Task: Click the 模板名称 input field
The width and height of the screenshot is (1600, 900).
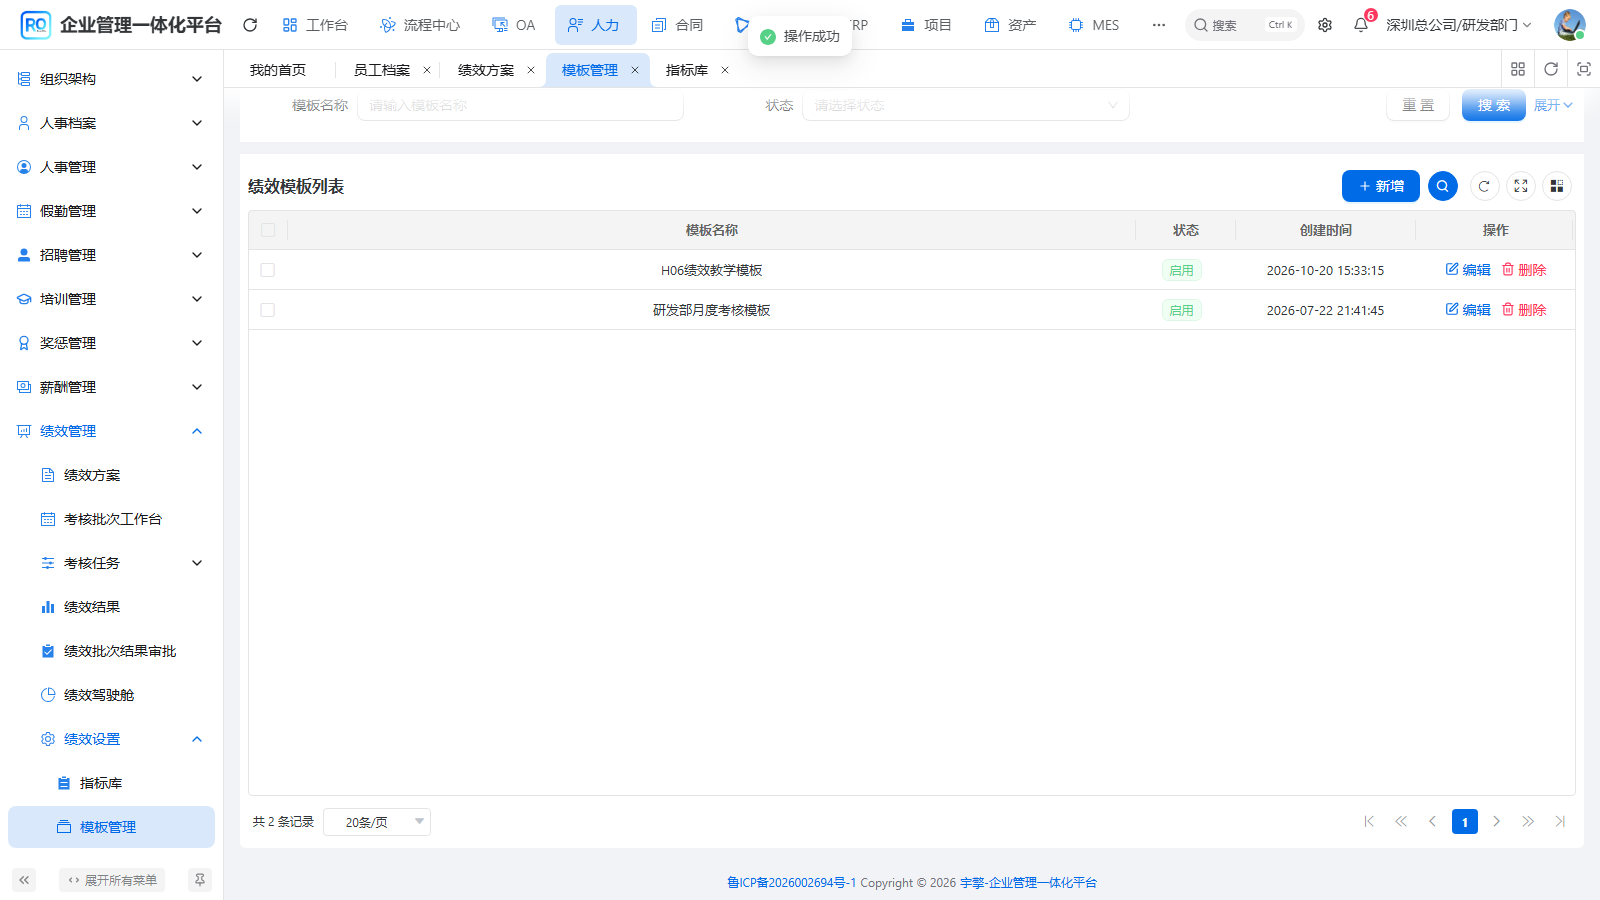Action: [520, 105]
